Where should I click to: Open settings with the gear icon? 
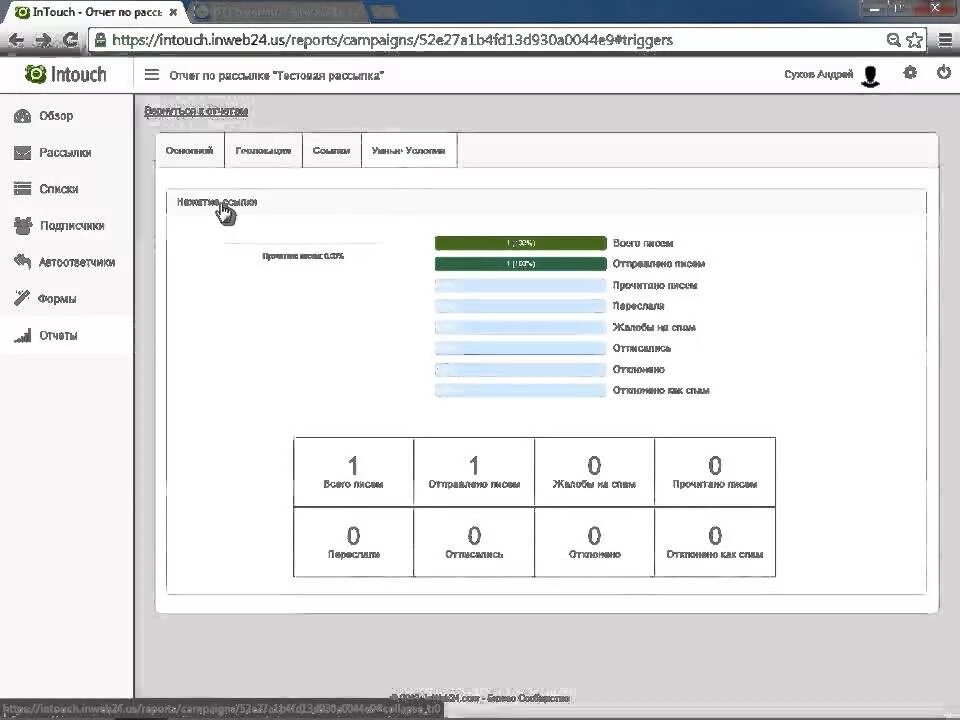tap(910, 73)
